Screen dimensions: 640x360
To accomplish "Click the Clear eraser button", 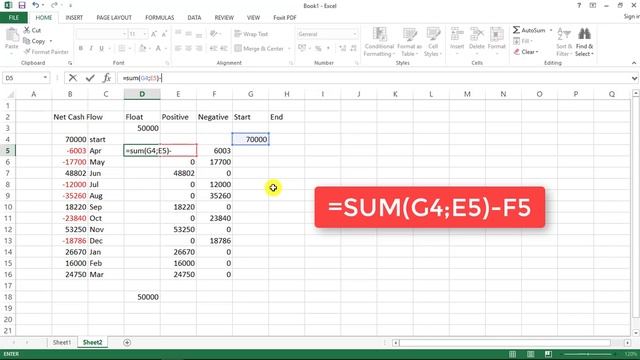I will coord(526,52).
